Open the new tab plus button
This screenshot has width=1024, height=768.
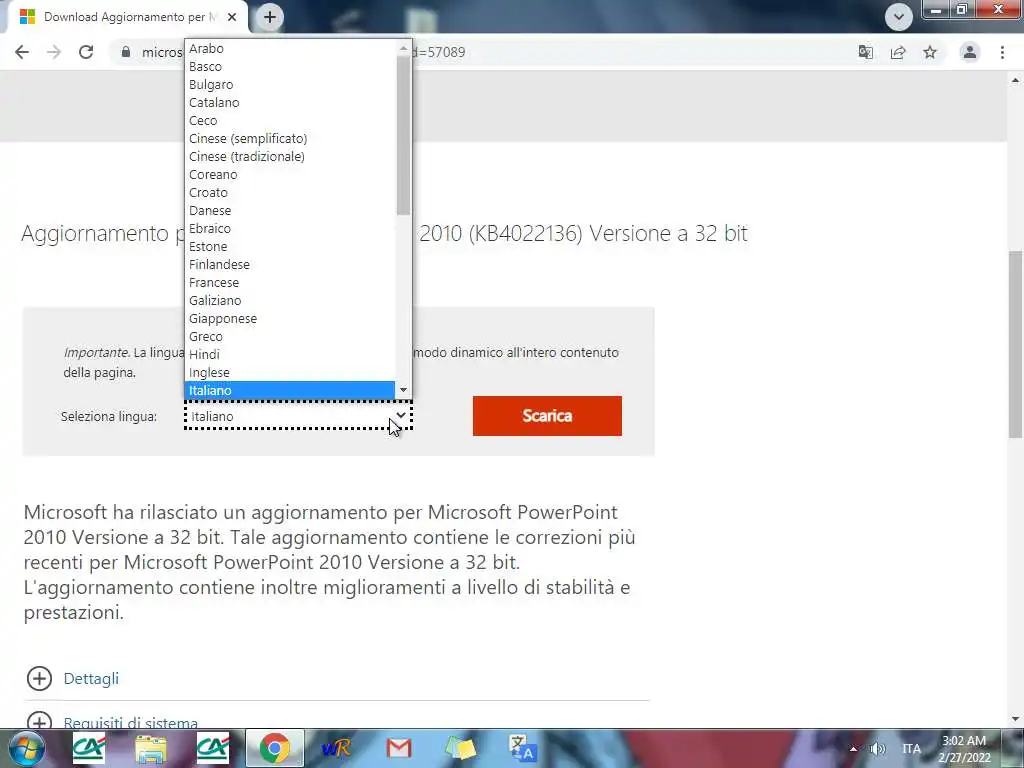pos(270,17)
